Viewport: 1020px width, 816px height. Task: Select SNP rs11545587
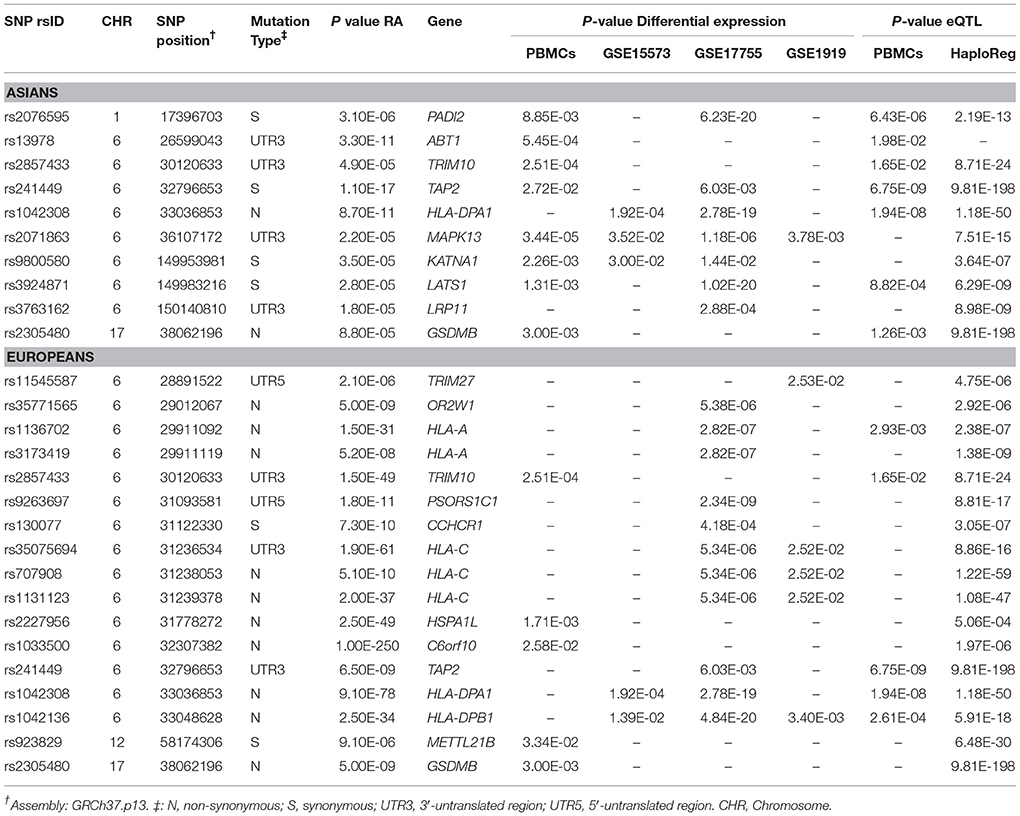tap(40, 381)
